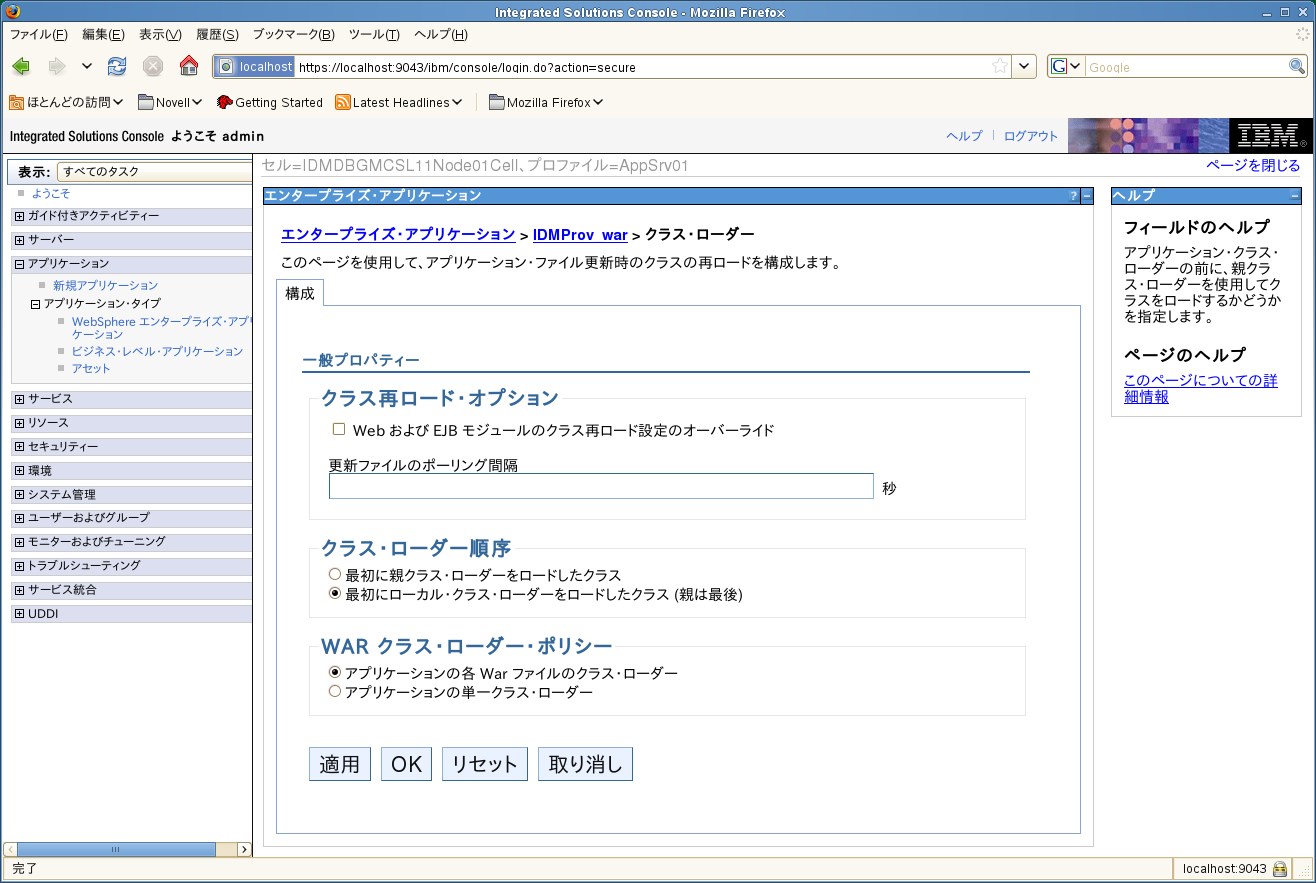
Task: Click the bookmark star in the address bar
Action: pos(1000,67)
